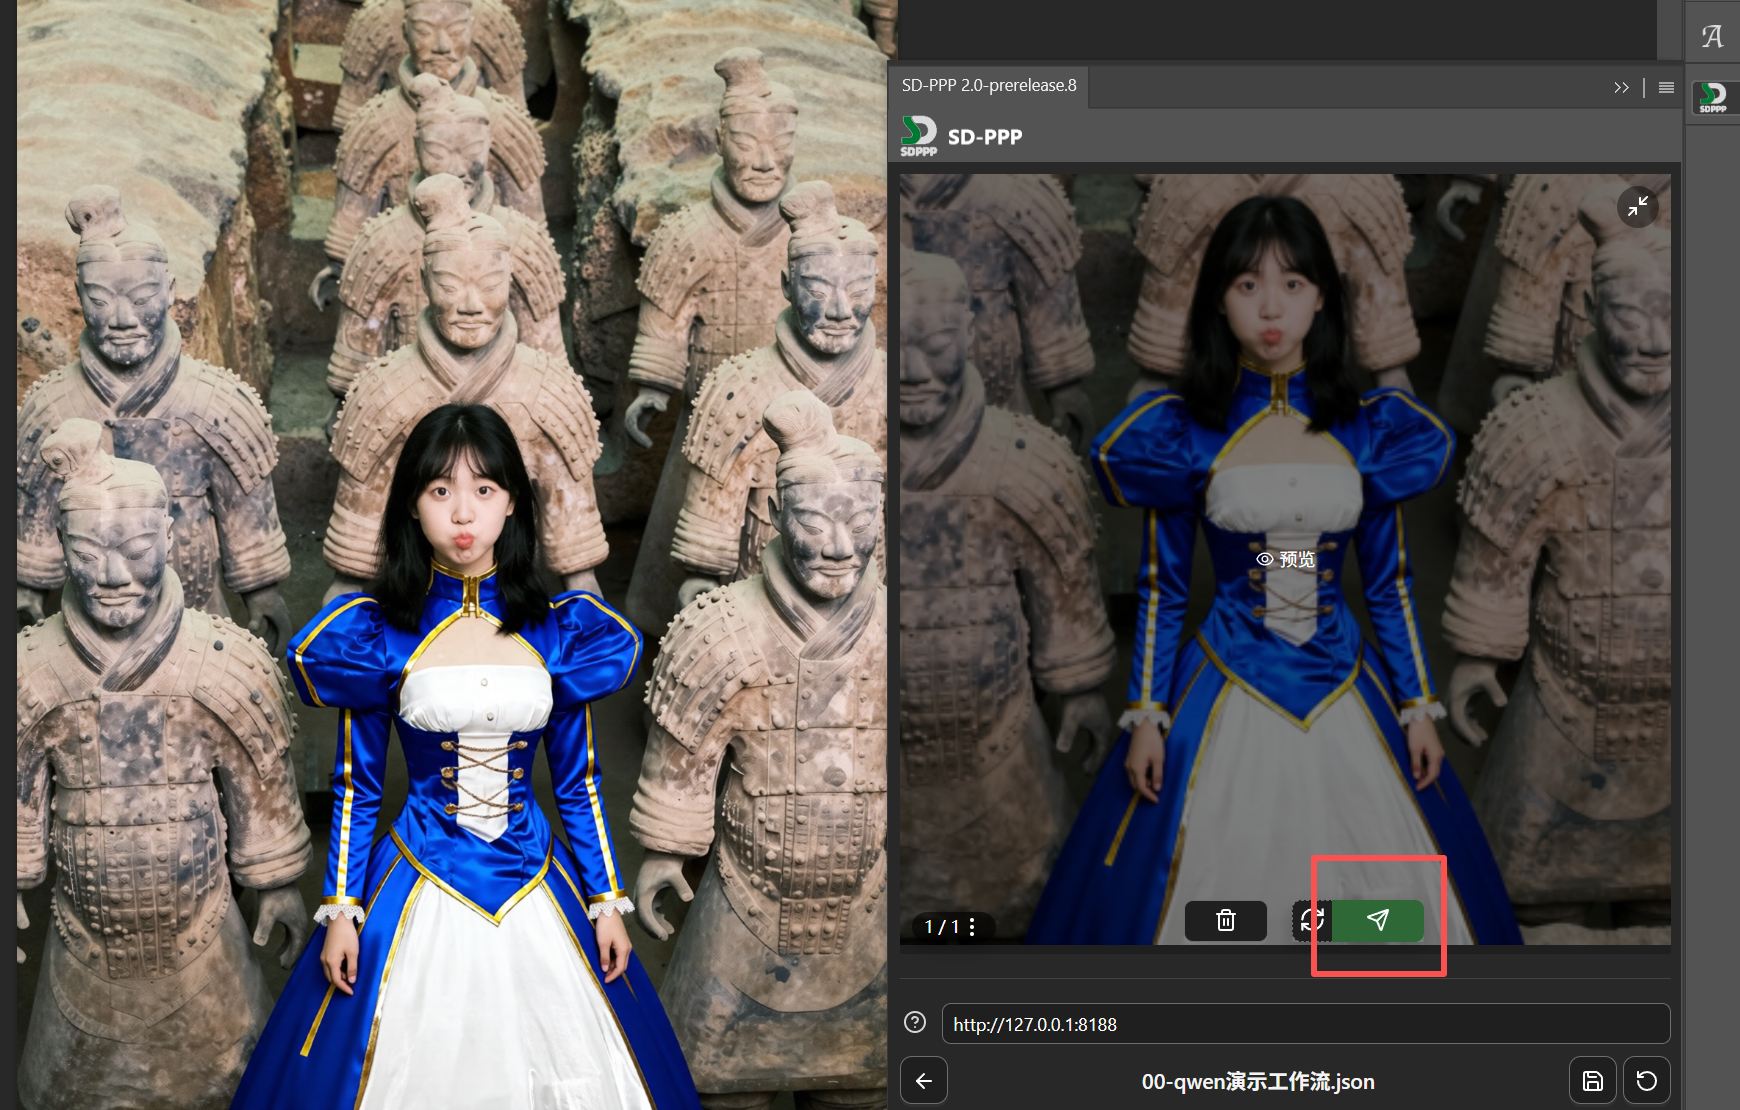
Task: Delete the preview image with trash icon
Action: pyautogui.click(x=1225, y=920)
